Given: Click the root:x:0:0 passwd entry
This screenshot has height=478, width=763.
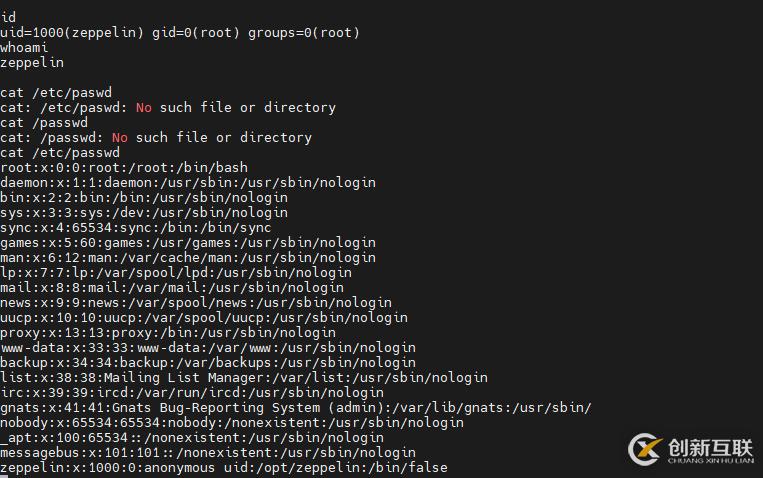Looking at the screenshot, I should pos(124,168).
